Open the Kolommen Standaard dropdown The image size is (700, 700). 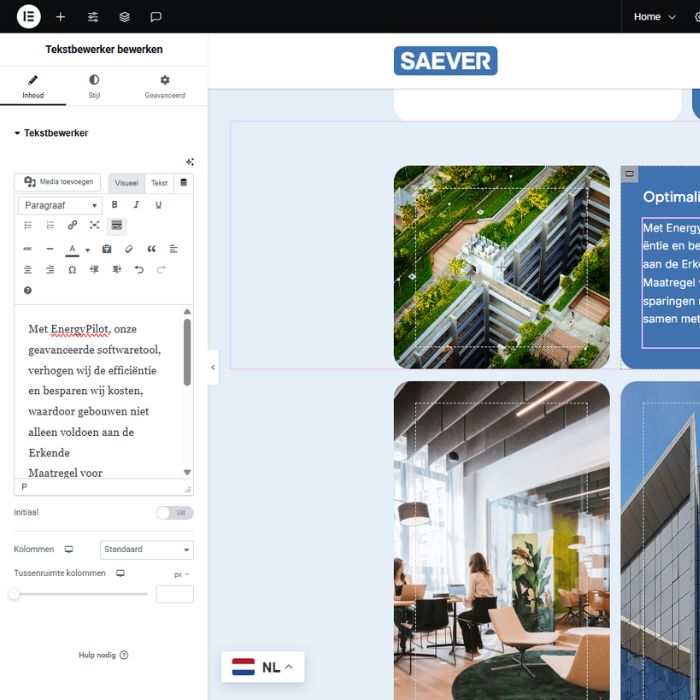[x=146, y=550]
